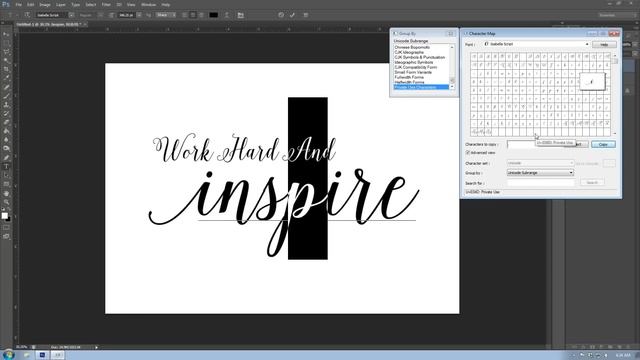Select Small Form Variants in list
Viewport: 640px width, 360px height.
pos(413,72)
